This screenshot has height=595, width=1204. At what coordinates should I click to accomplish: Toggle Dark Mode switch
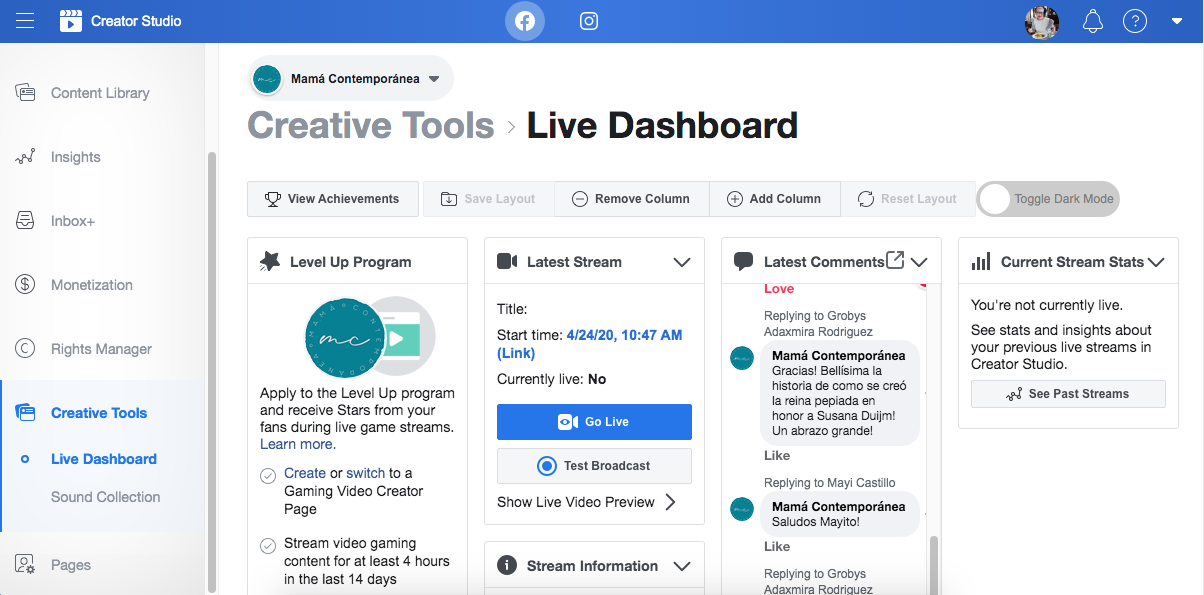click(x=1048, y=199)
